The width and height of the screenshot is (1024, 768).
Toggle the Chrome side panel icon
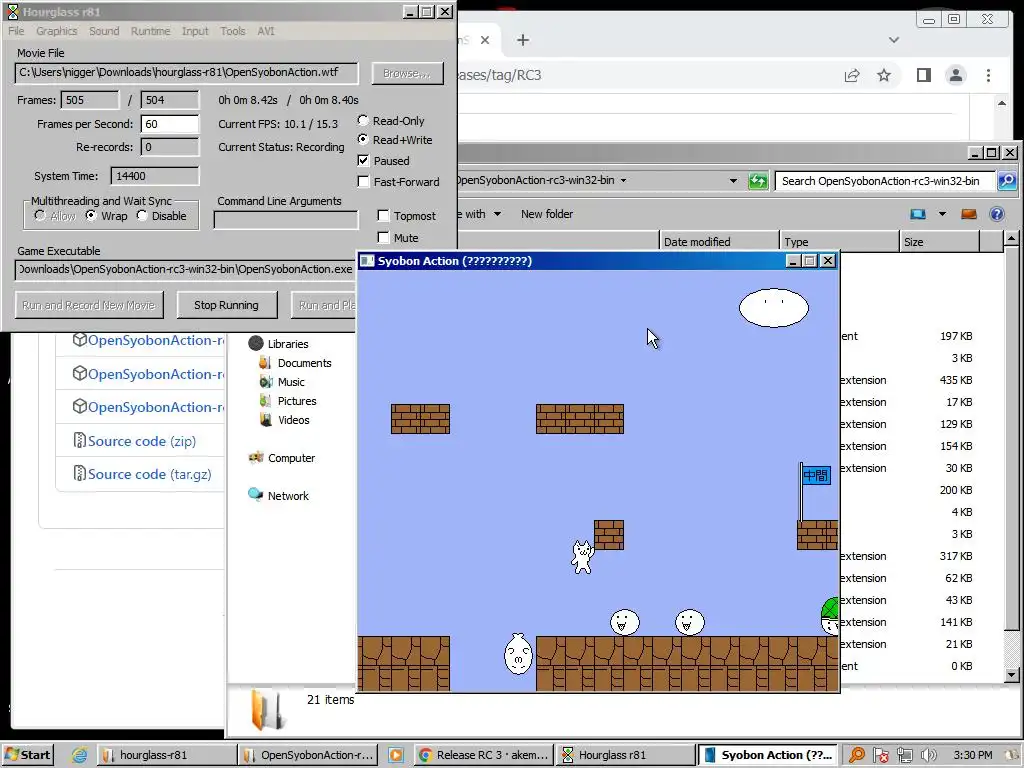pyautogui.click(x=923, y=75)
